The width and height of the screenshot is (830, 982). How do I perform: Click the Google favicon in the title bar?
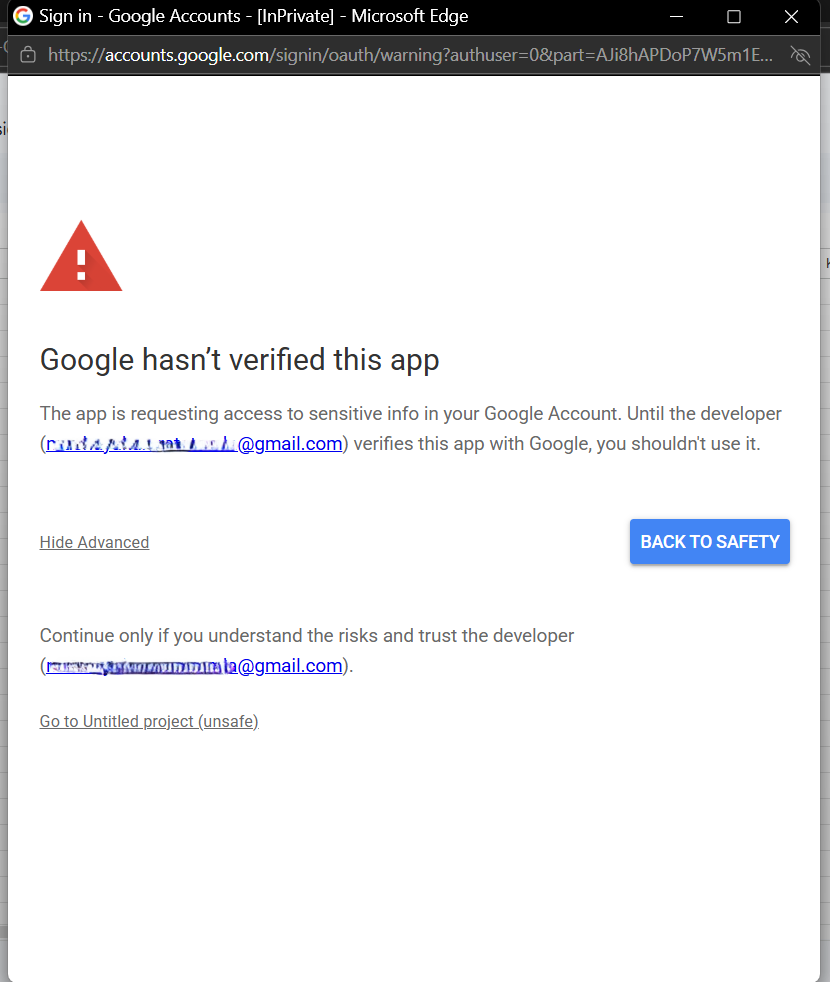coord(22,17)
